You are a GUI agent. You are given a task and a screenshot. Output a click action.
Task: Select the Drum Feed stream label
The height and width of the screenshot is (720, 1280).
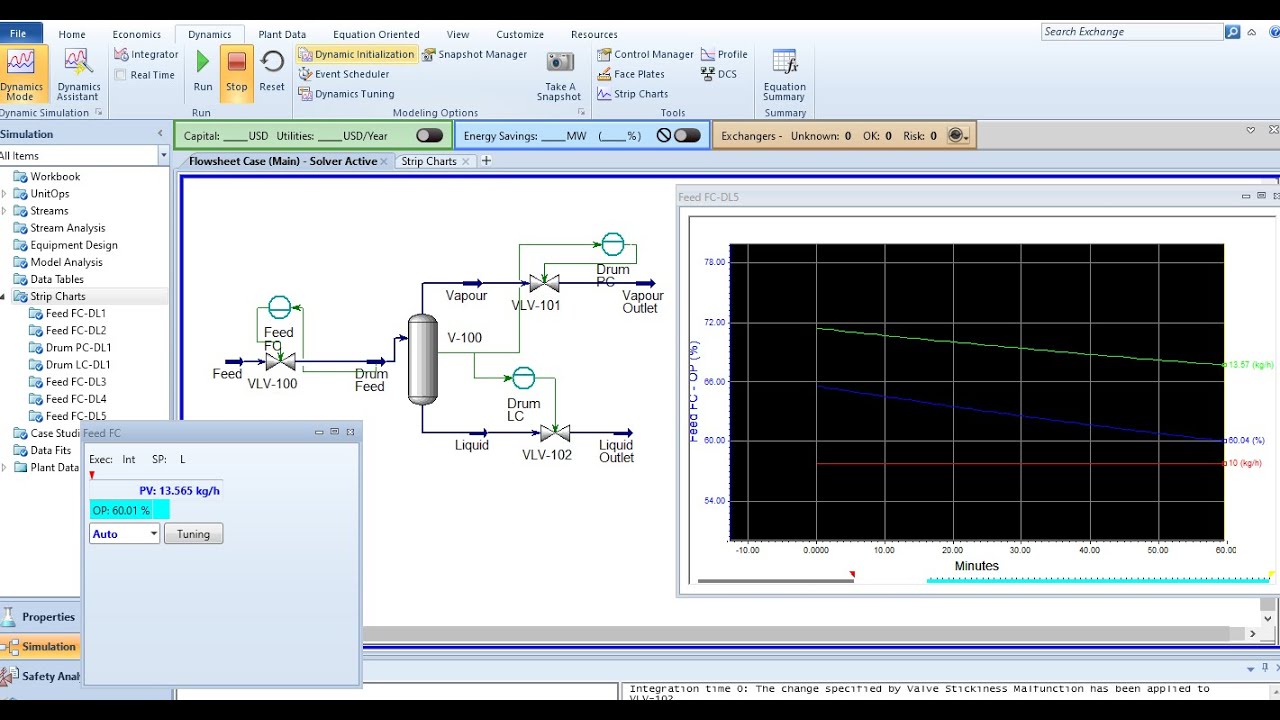coord(370,380)
